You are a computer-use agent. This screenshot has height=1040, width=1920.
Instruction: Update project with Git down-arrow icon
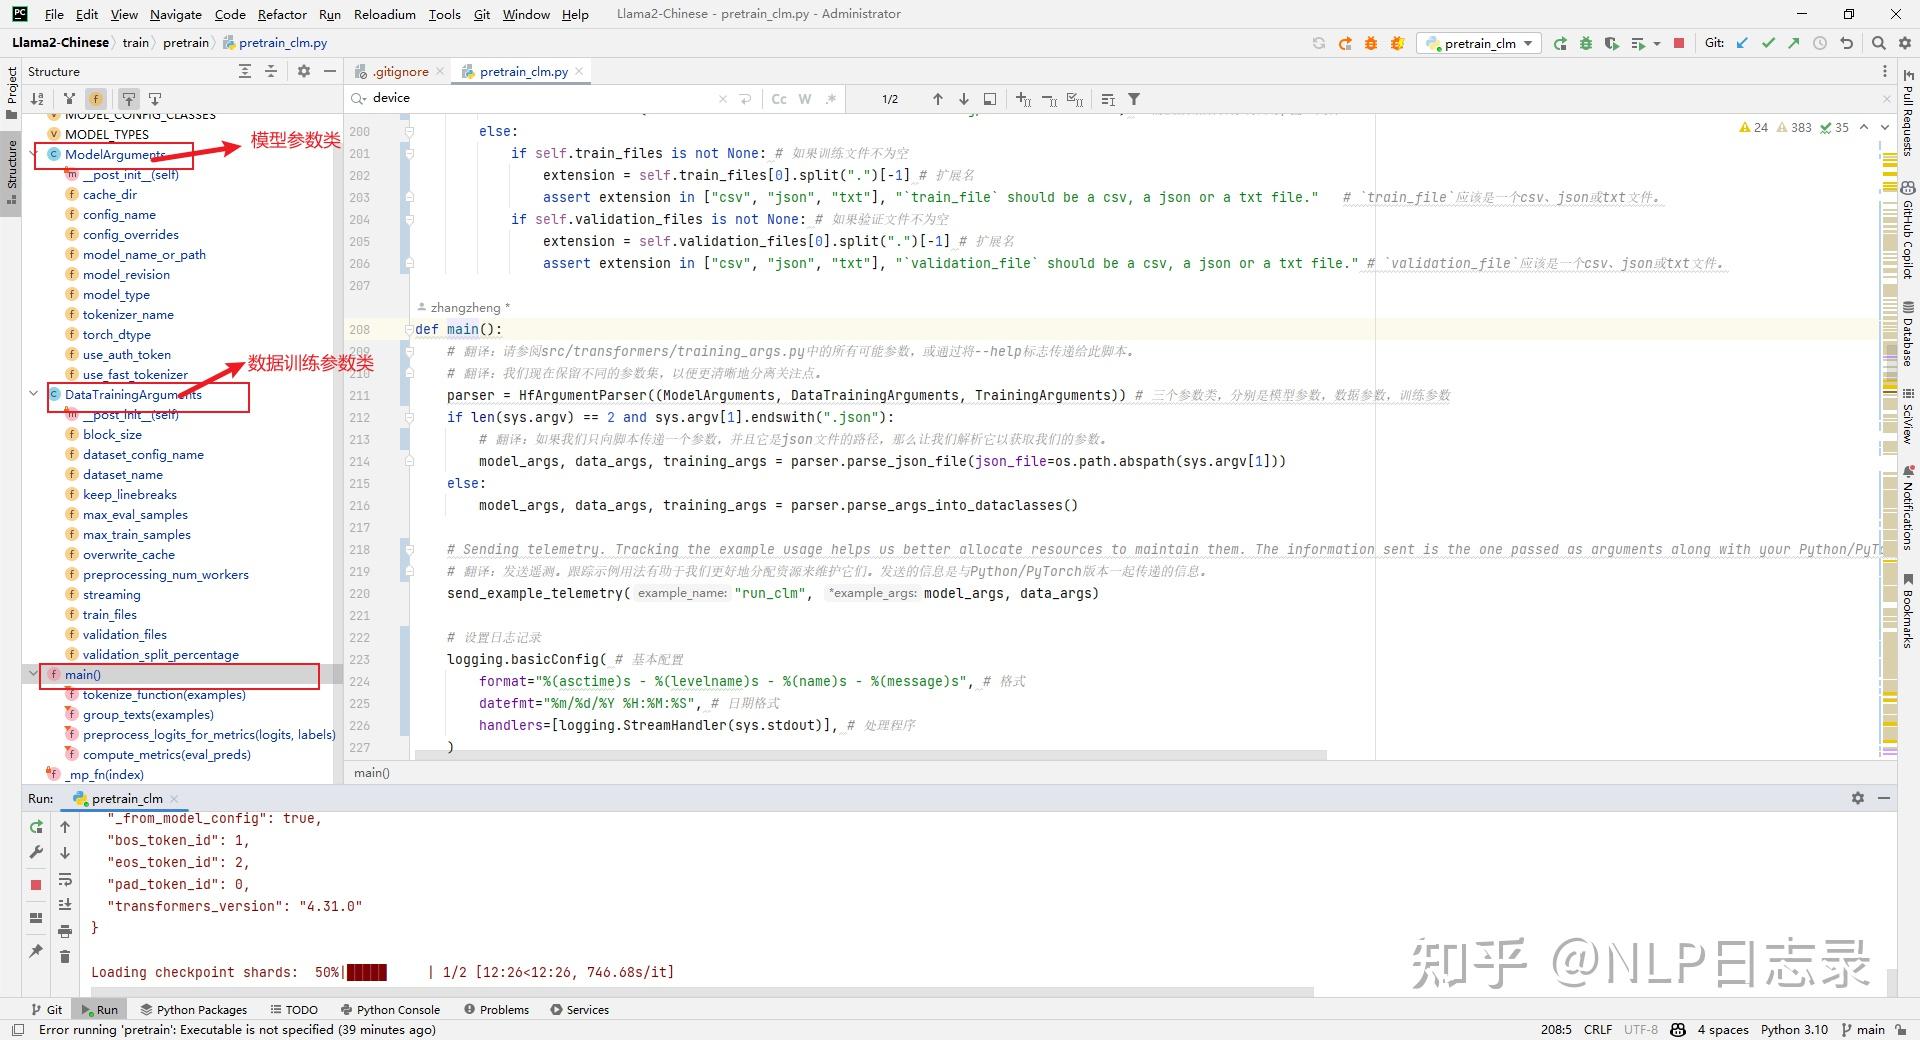point(1742,43)
